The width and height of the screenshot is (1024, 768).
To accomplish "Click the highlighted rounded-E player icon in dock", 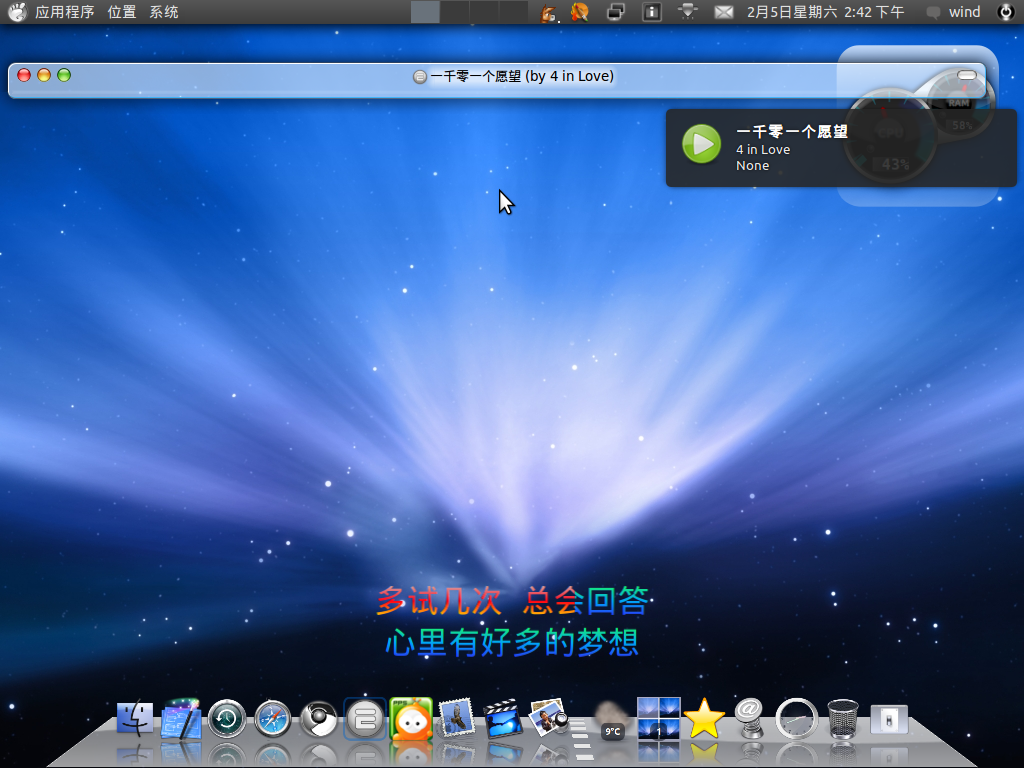I will (x=364, y=719).
